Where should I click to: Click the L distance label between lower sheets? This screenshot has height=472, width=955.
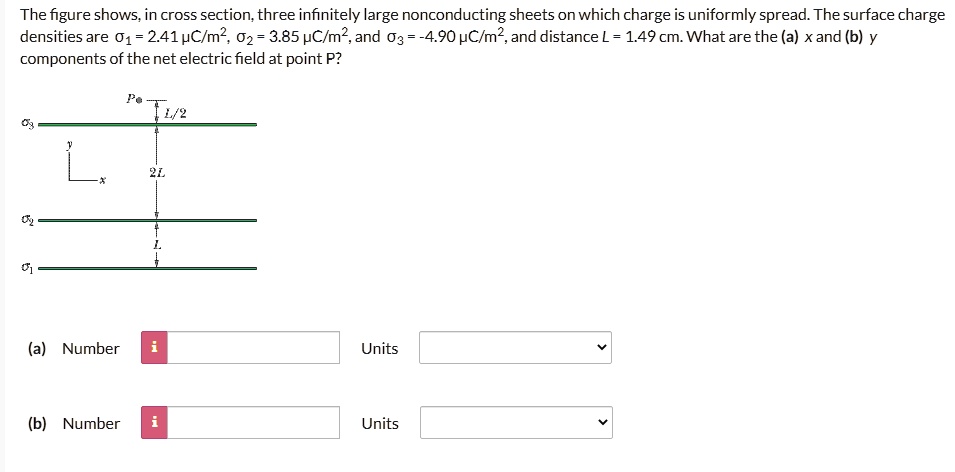(156, 243)
